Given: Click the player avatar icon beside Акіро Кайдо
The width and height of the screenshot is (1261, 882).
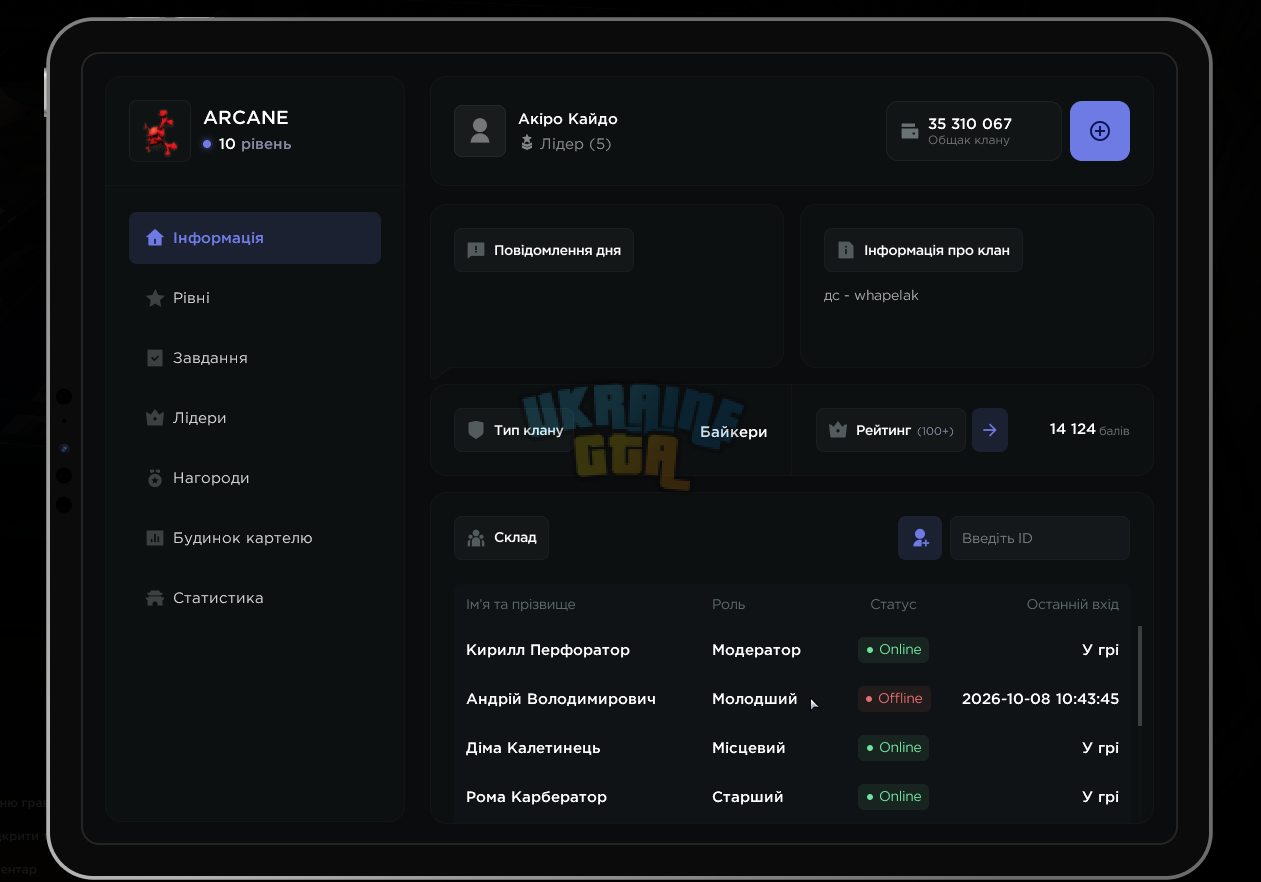Looking at the screenshot, I should click(x=480, y=131).
